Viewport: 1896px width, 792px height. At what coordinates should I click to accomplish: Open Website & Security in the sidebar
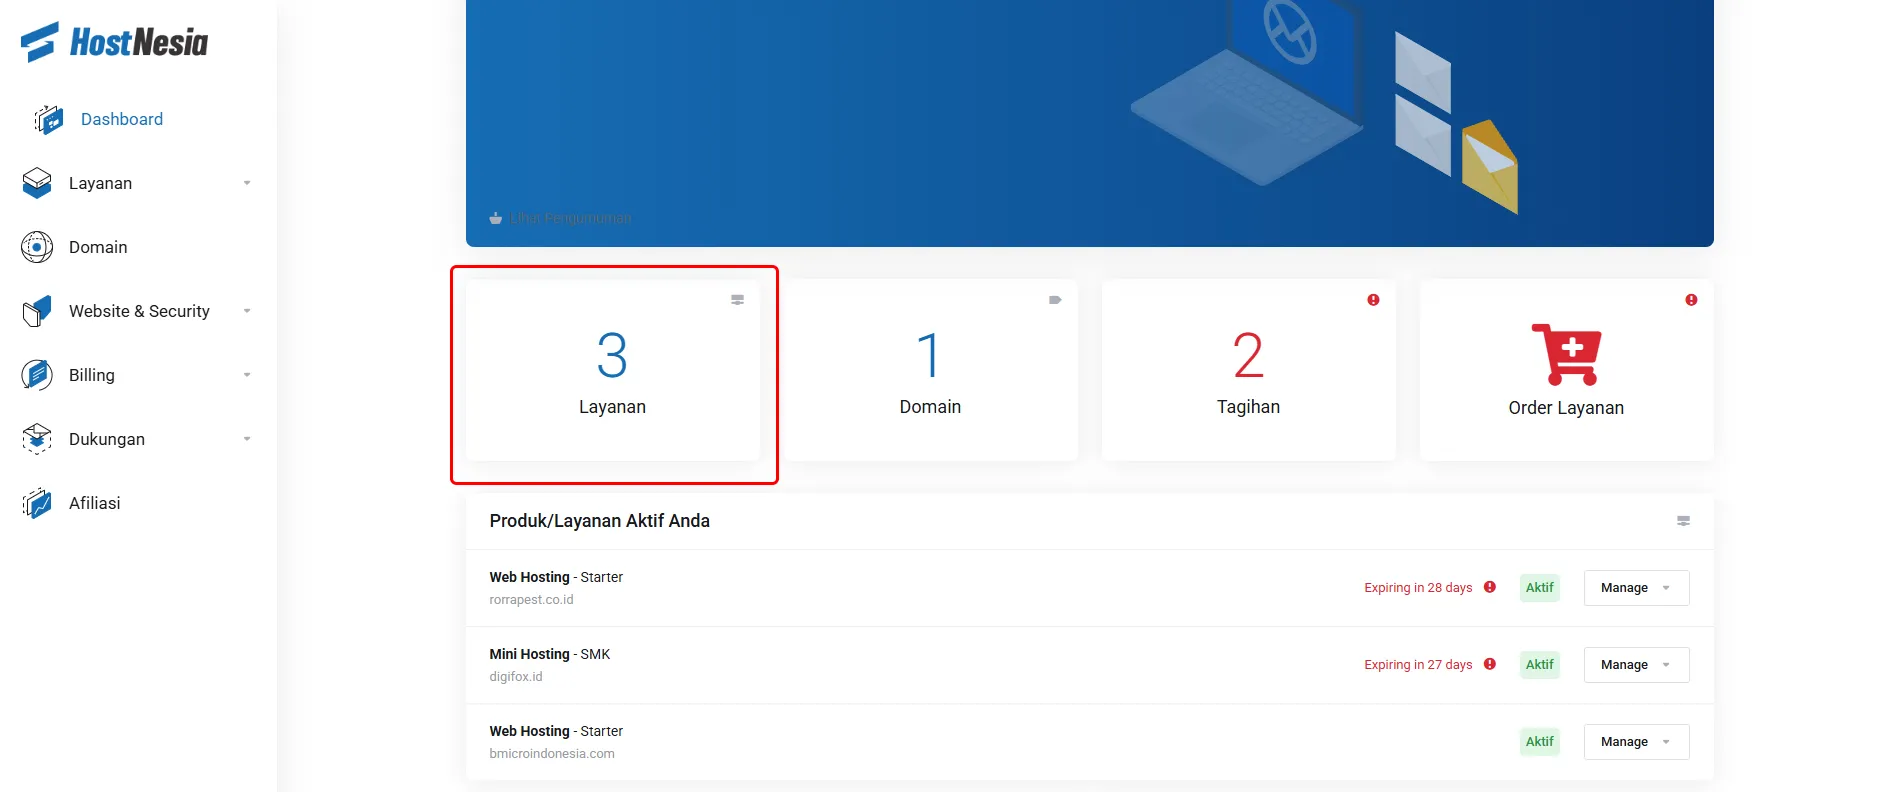[x=139, y=311]
